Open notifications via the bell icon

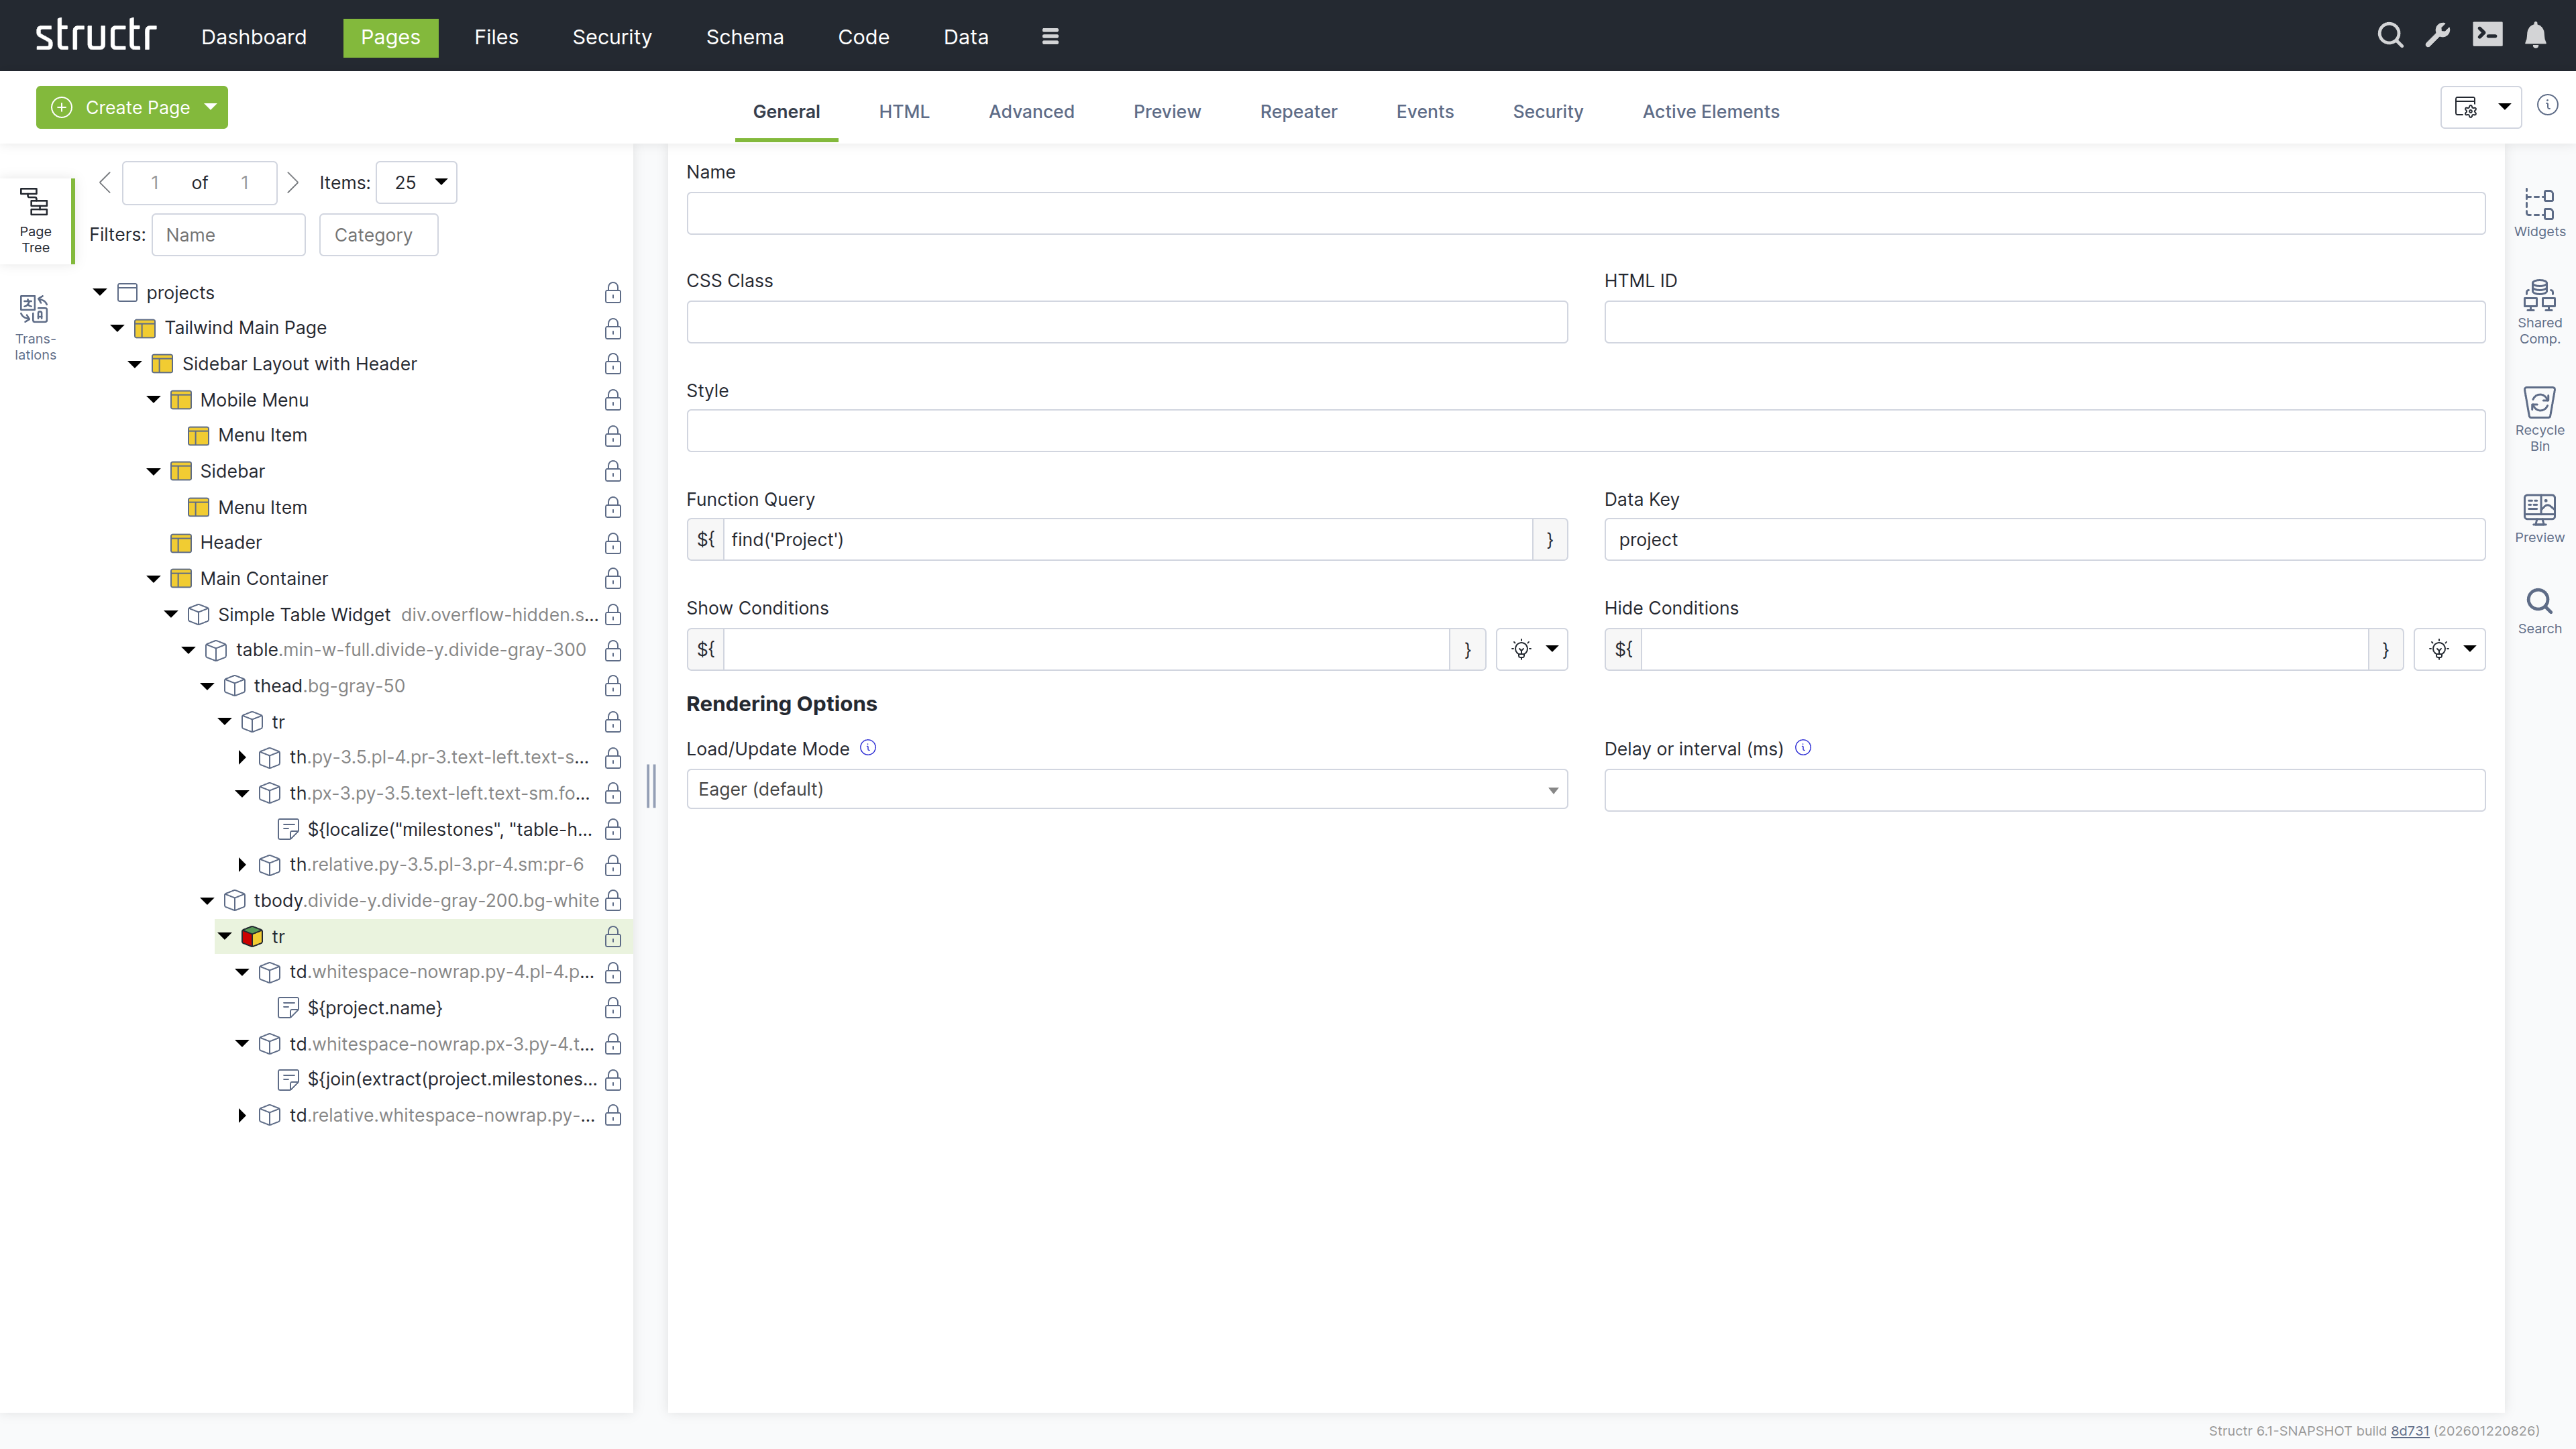pos(2535,35)
